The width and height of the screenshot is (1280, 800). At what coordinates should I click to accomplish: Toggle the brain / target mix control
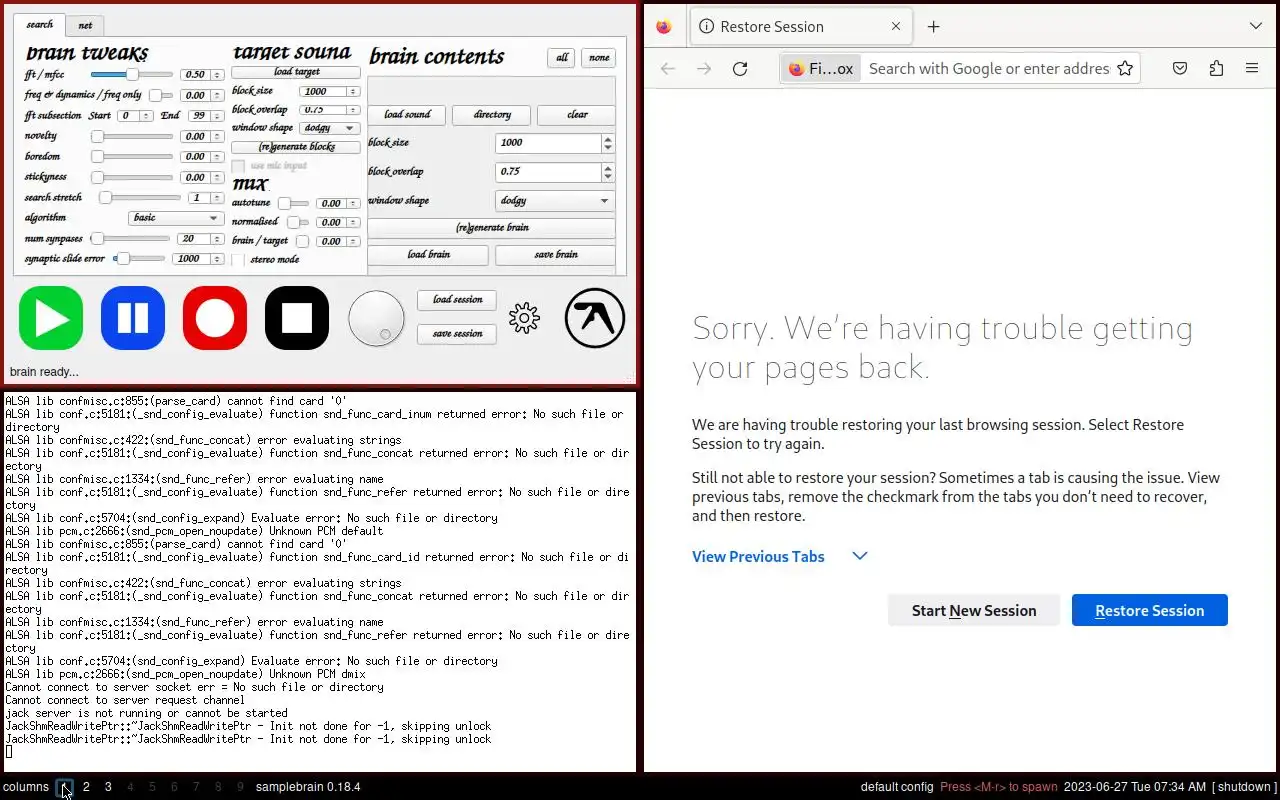point(302,241)
